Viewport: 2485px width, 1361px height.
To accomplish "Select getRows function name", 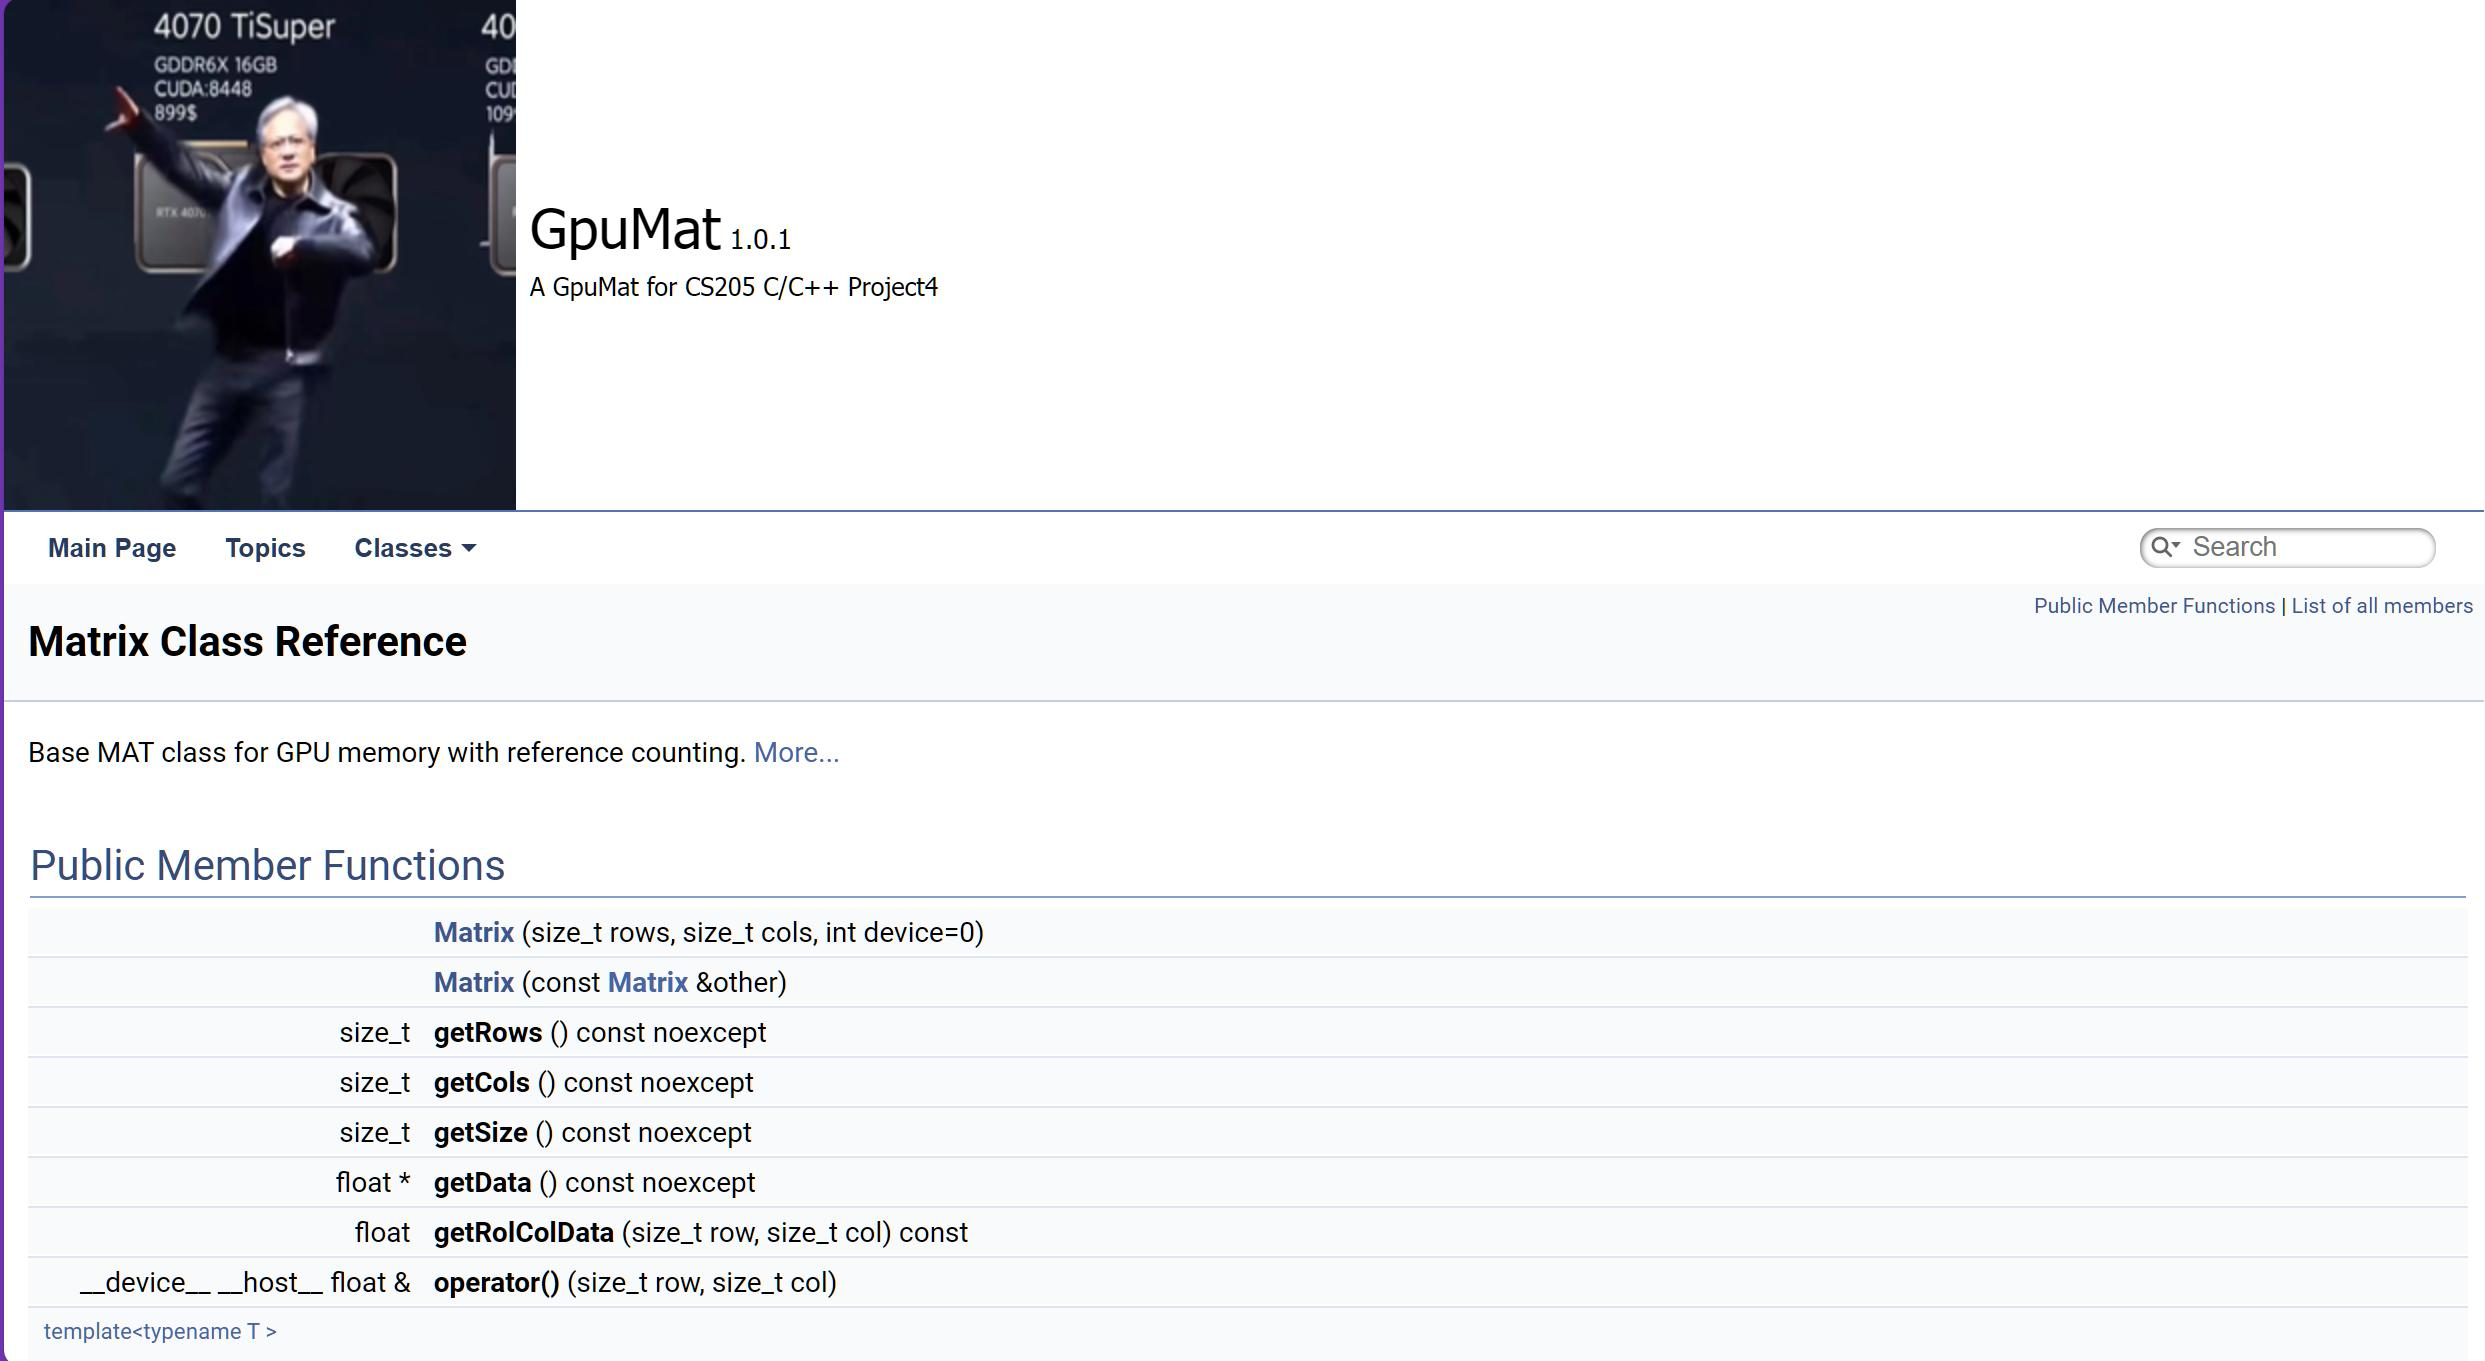I will click(x=488, y=1032).
